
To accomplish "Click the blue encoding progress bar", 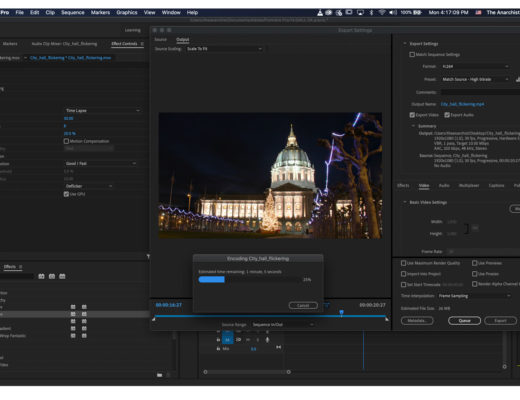I will [x=212, y=279].
